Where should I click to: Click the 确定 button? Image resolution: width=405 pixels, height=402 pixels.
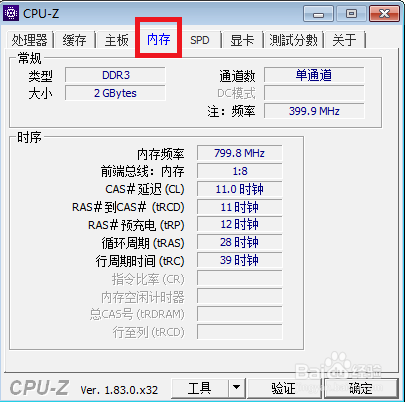tap(361, 388)
